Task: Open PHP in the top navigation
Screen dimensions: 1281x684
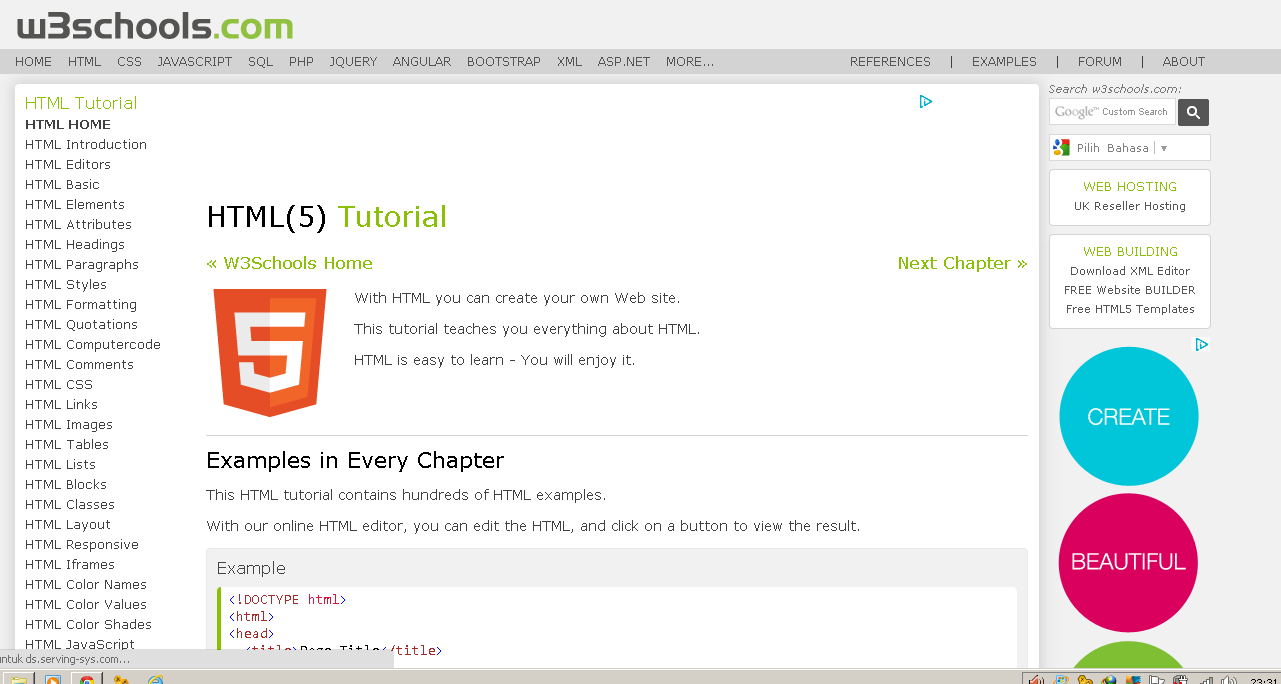Action: pos(301,62)
